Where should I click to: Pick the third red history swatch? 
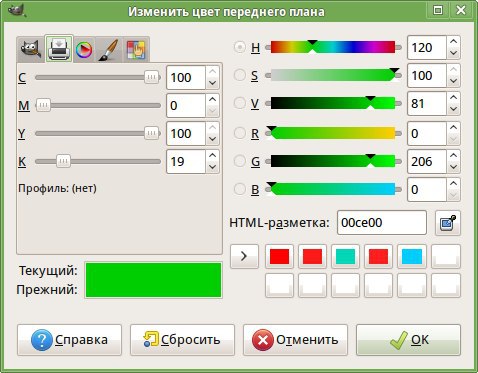378,256
